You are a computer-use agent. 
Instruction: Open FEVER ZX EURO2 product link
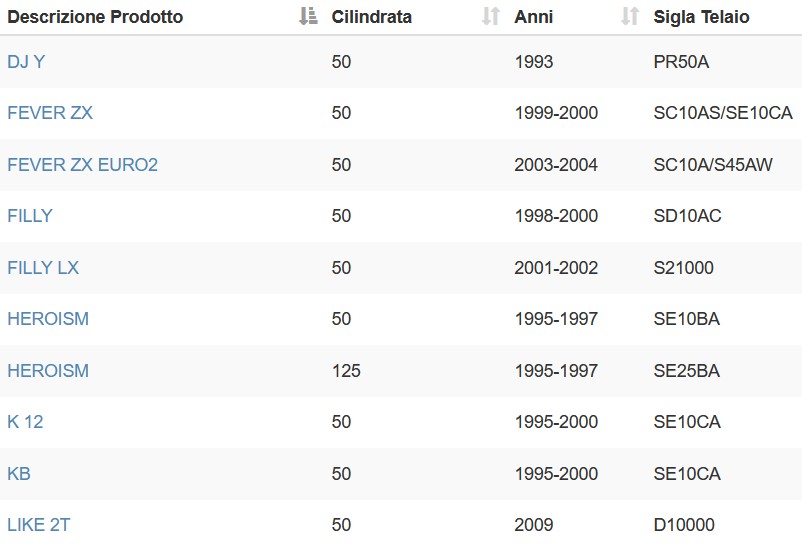coord(82,165)
